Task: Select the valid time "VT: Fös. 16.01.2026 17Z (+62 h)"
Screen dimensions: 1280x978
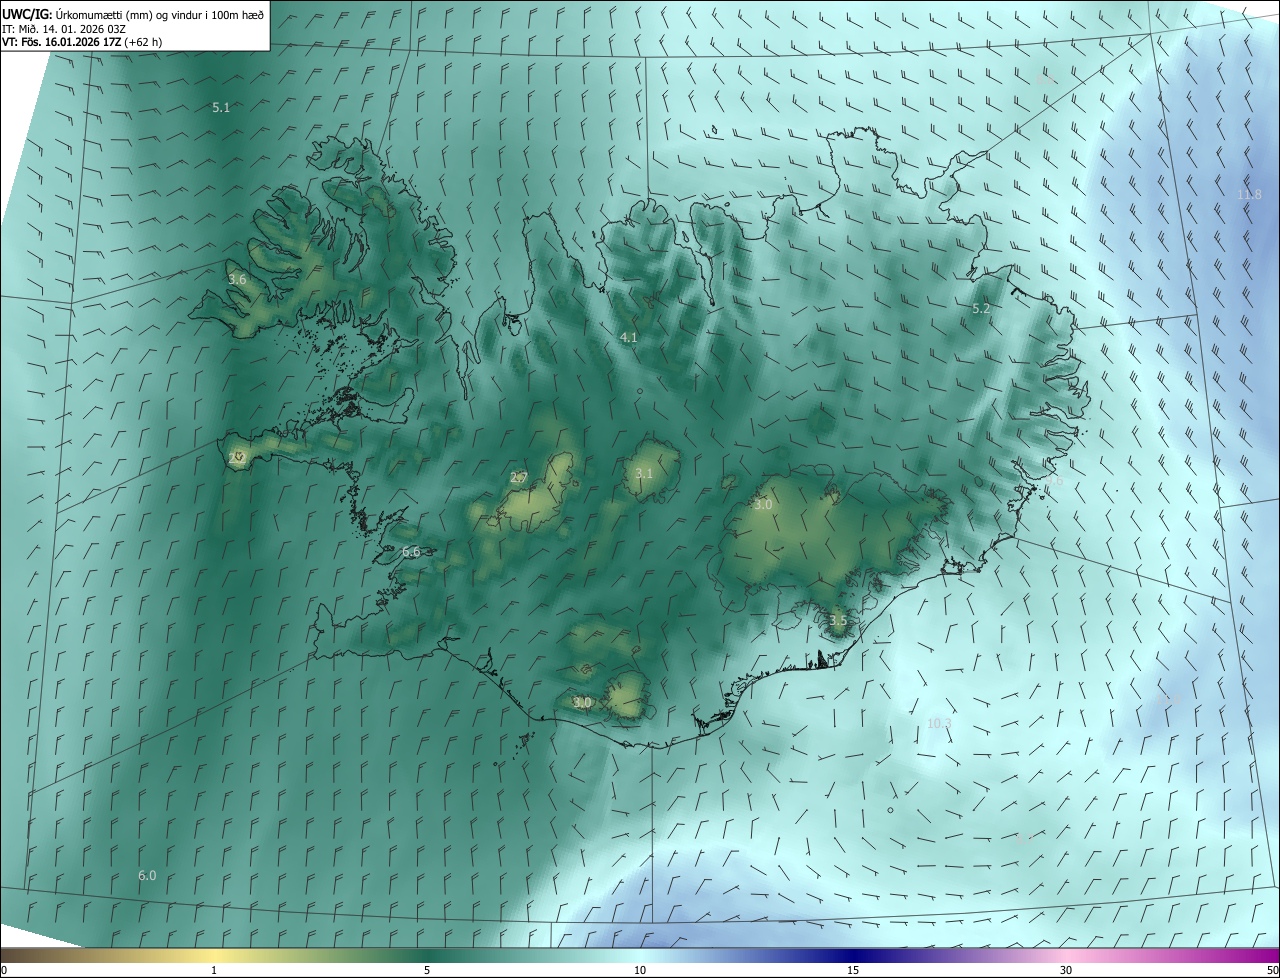Action: click(82, 42)
